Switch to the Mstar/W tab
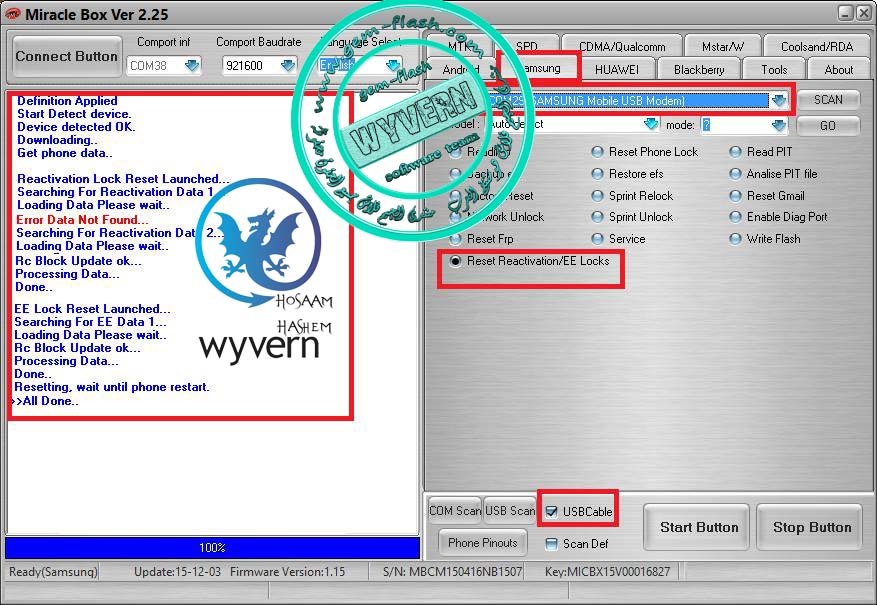This screenshot has height=605, width=877. [x=723, y=46]
